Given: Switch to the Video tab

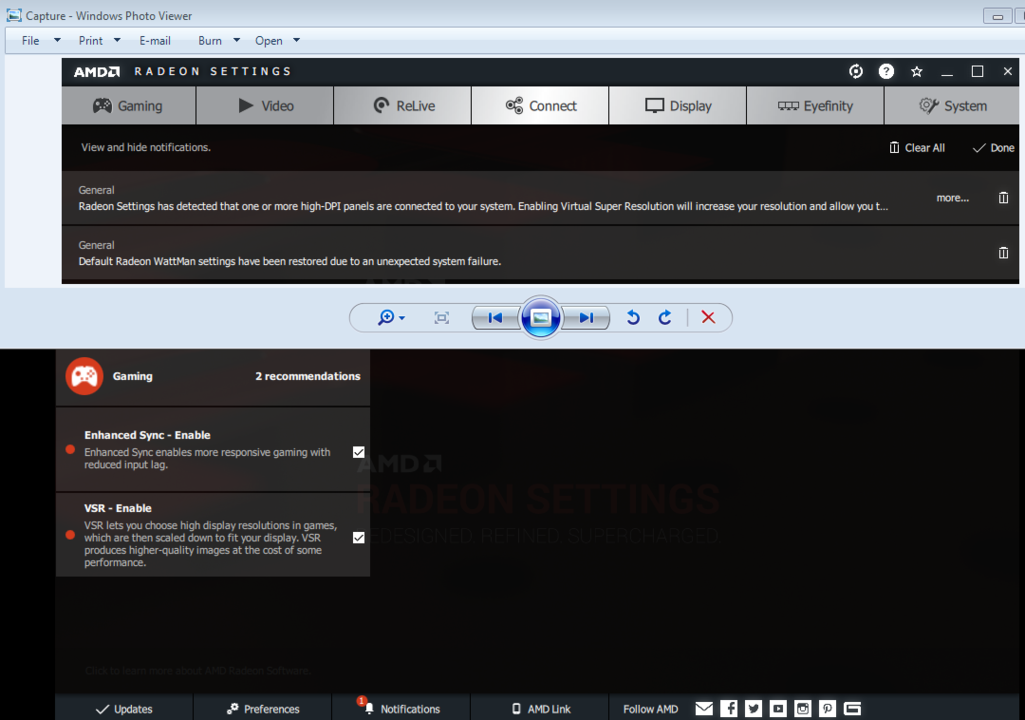Looking at the screenshot, I should point(265,106).
